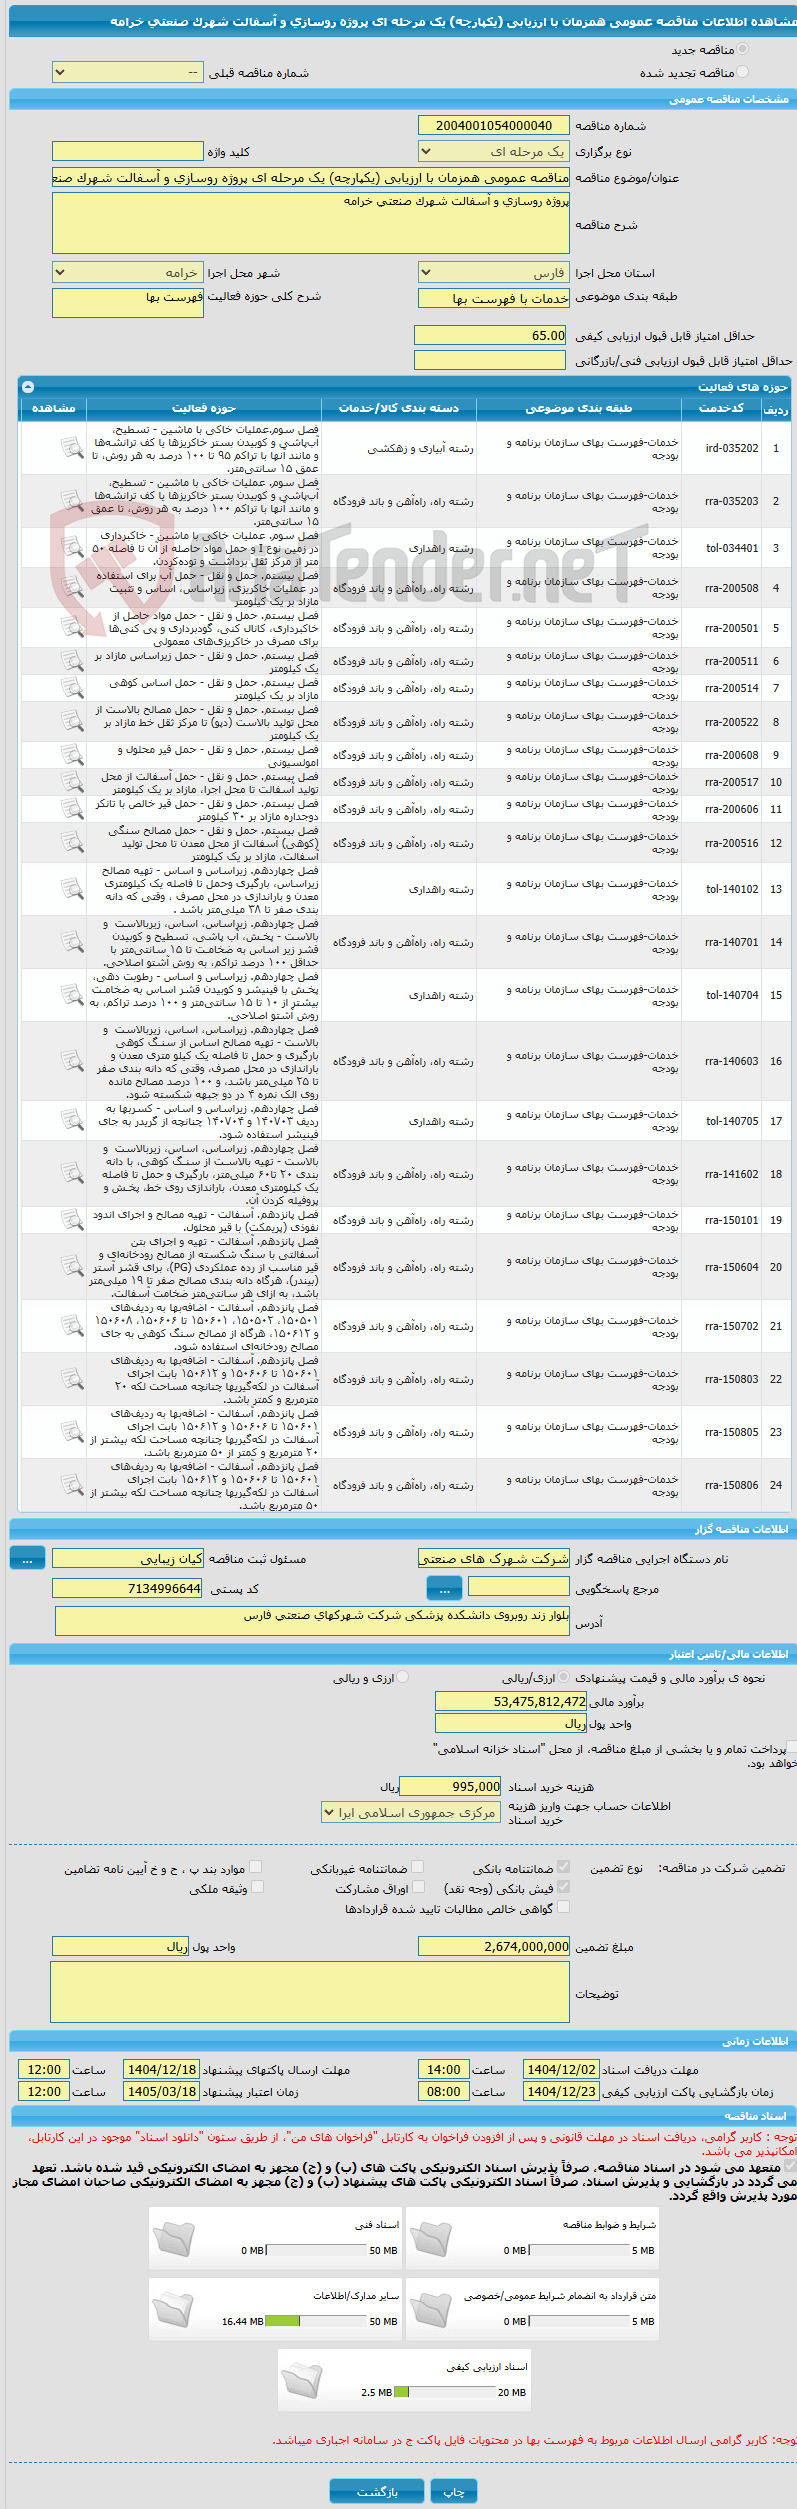Screen dimensions: 797x2509
Task: Open view icon for row tol-140705
Action: tap(71, 1120)
